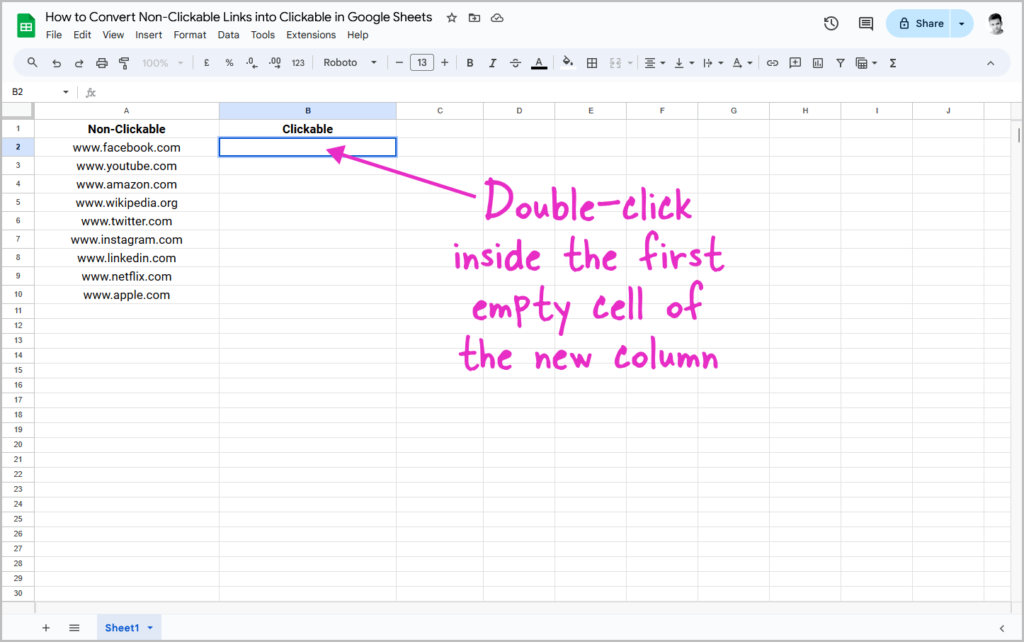Format as currency pound symbol
Viewport: 1024px width, 642px height.
[206, 63]
